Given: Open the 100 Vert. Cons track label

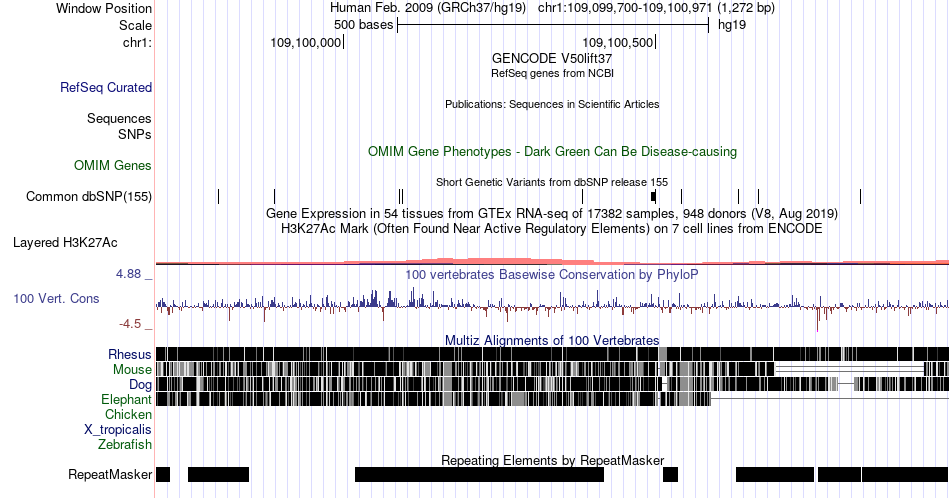Looking at the screenshot, I should [x=56, y=298].
